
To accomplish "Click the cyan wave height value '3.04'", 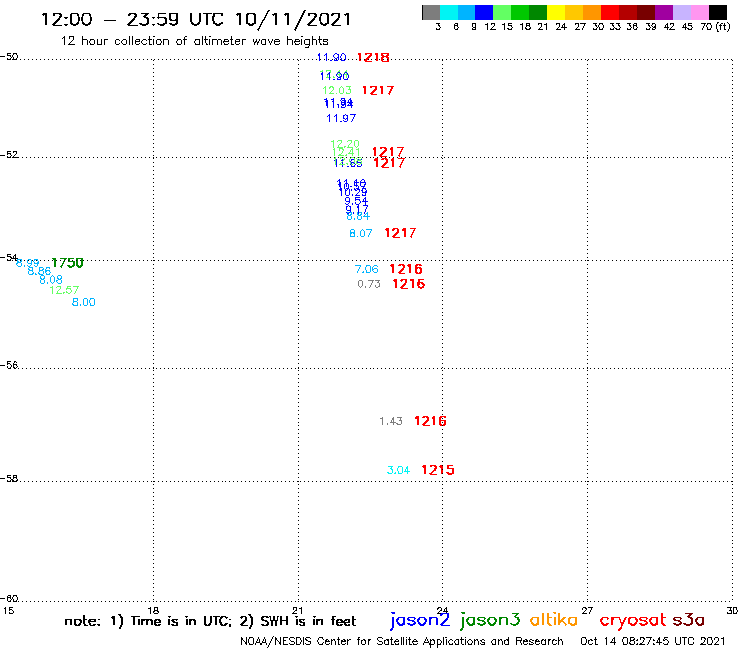I will click(398, 470).
